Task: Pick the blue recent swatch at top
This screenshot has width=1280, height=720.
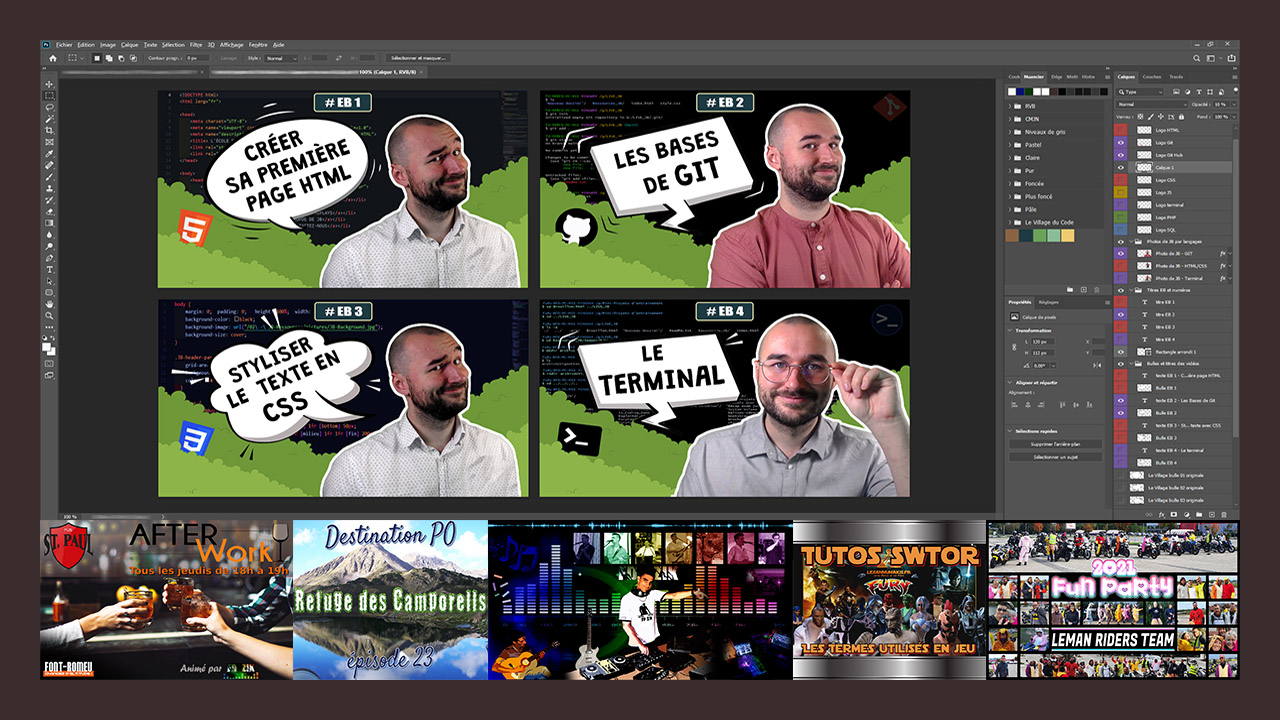Action: click(1020, 92)
